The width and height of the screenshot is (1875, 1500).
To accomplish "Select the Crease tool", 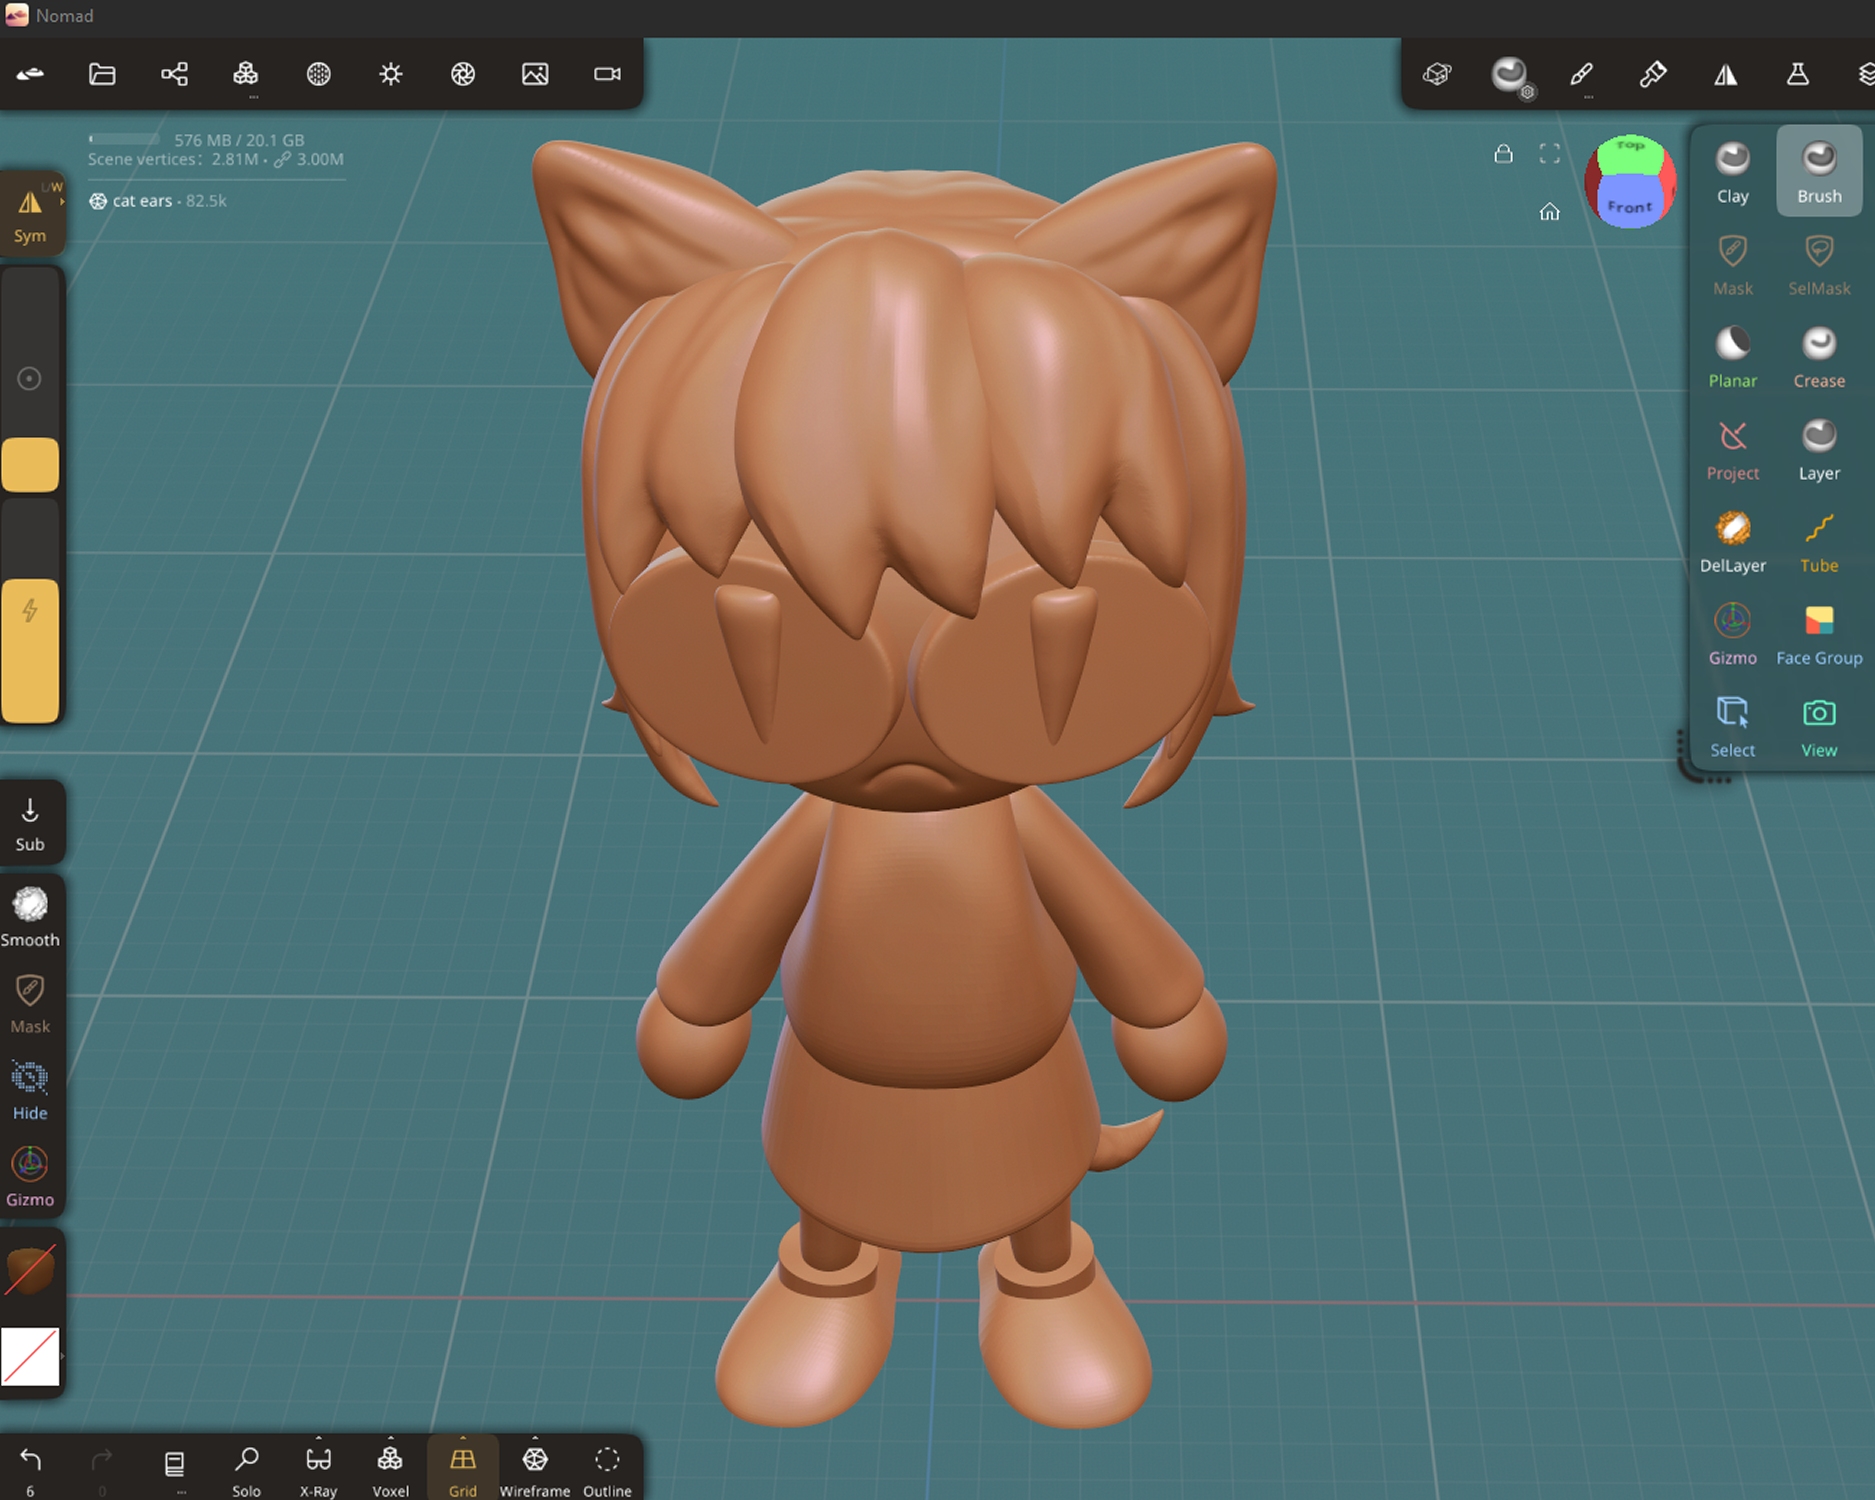I will 1818,355.
